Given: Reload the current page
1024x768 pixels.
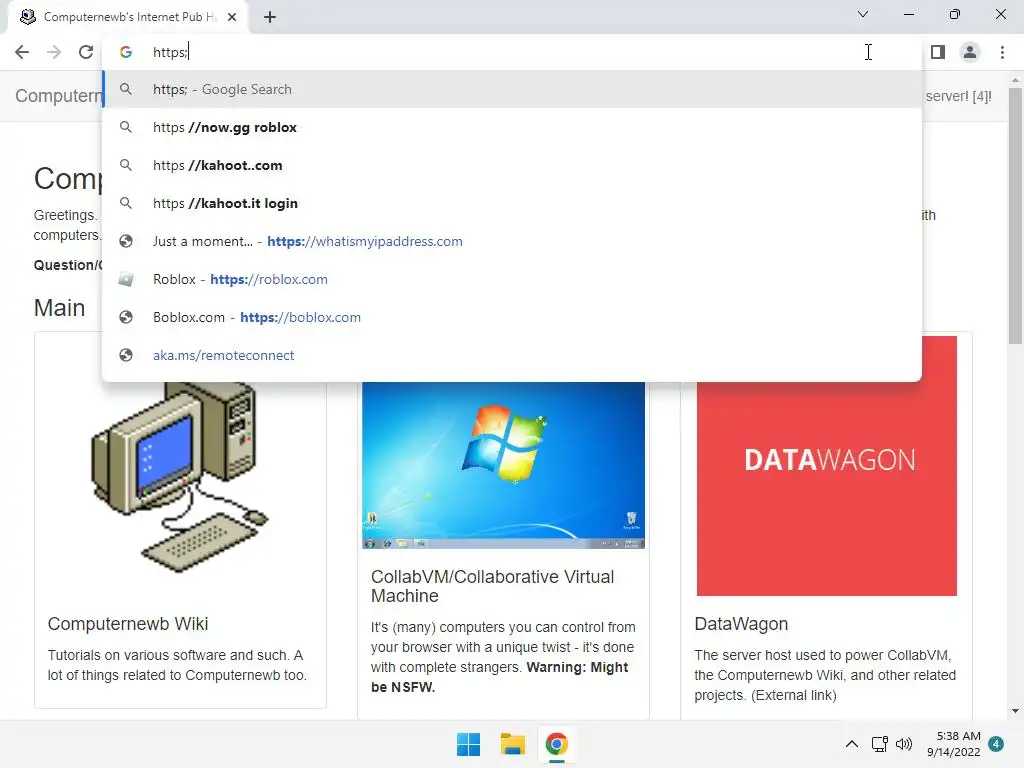Looking at the screenshot, I should 86,52.
